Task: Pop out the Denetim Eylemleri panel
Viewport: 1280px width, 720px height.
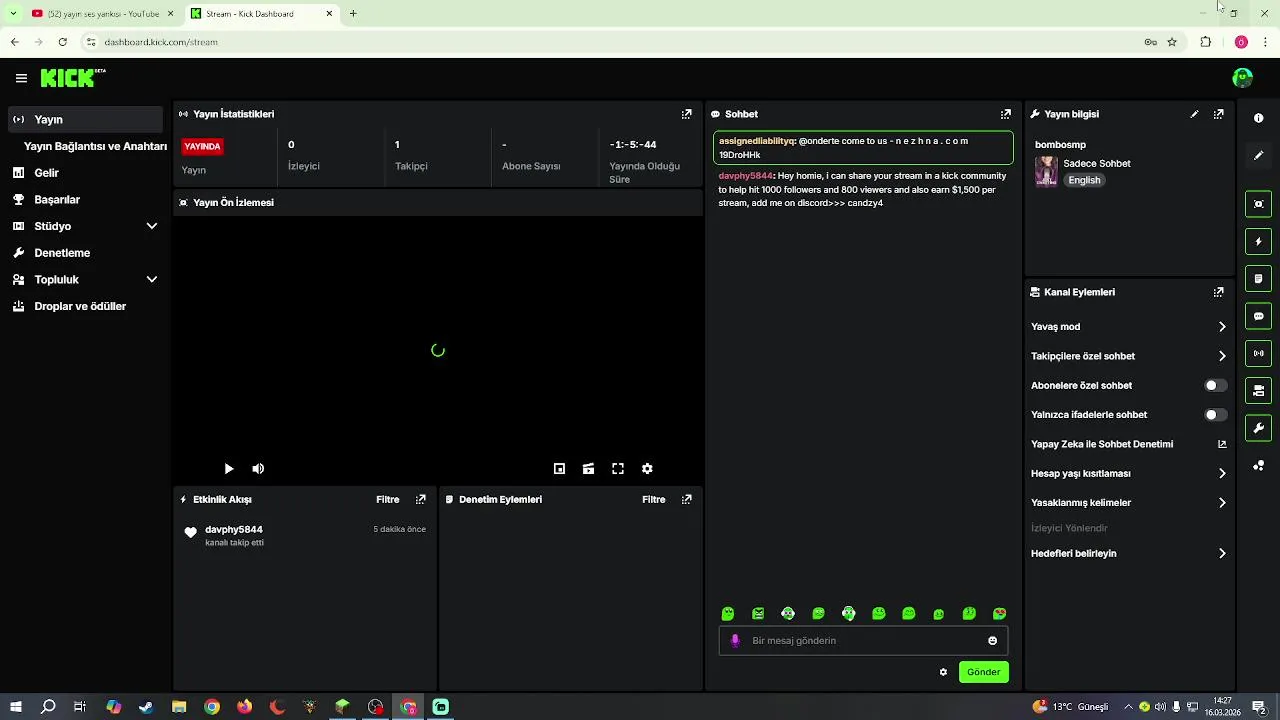Action: click(686, 499)
